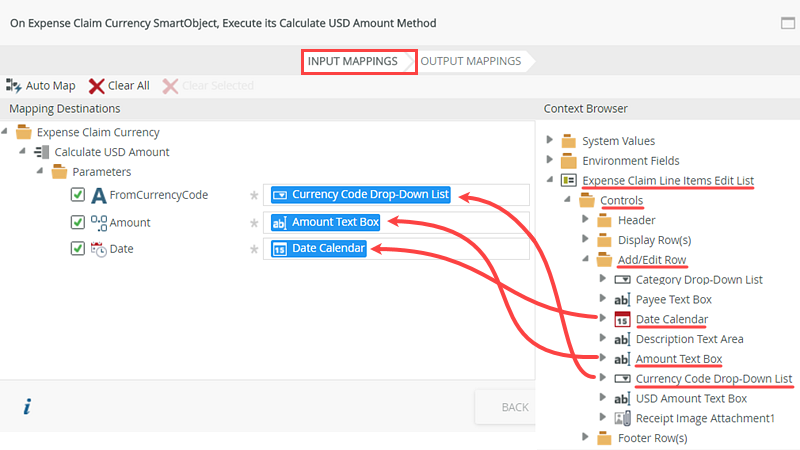Collapse the Add/Edit Row folder

click(x=585, y=260)
